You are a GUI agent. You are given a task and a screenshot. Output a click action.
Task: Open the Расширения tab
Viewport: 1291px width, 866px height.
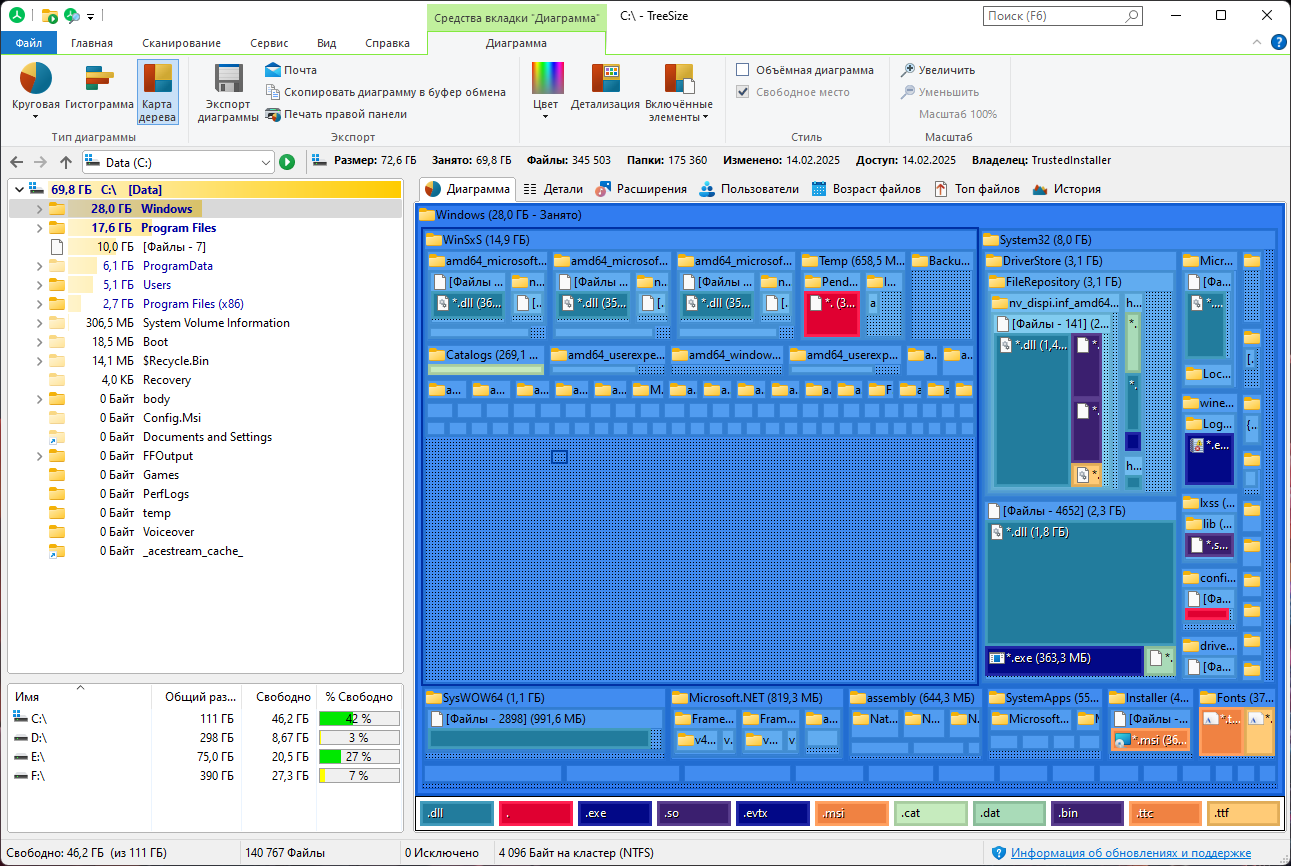(x=641, y=189)
